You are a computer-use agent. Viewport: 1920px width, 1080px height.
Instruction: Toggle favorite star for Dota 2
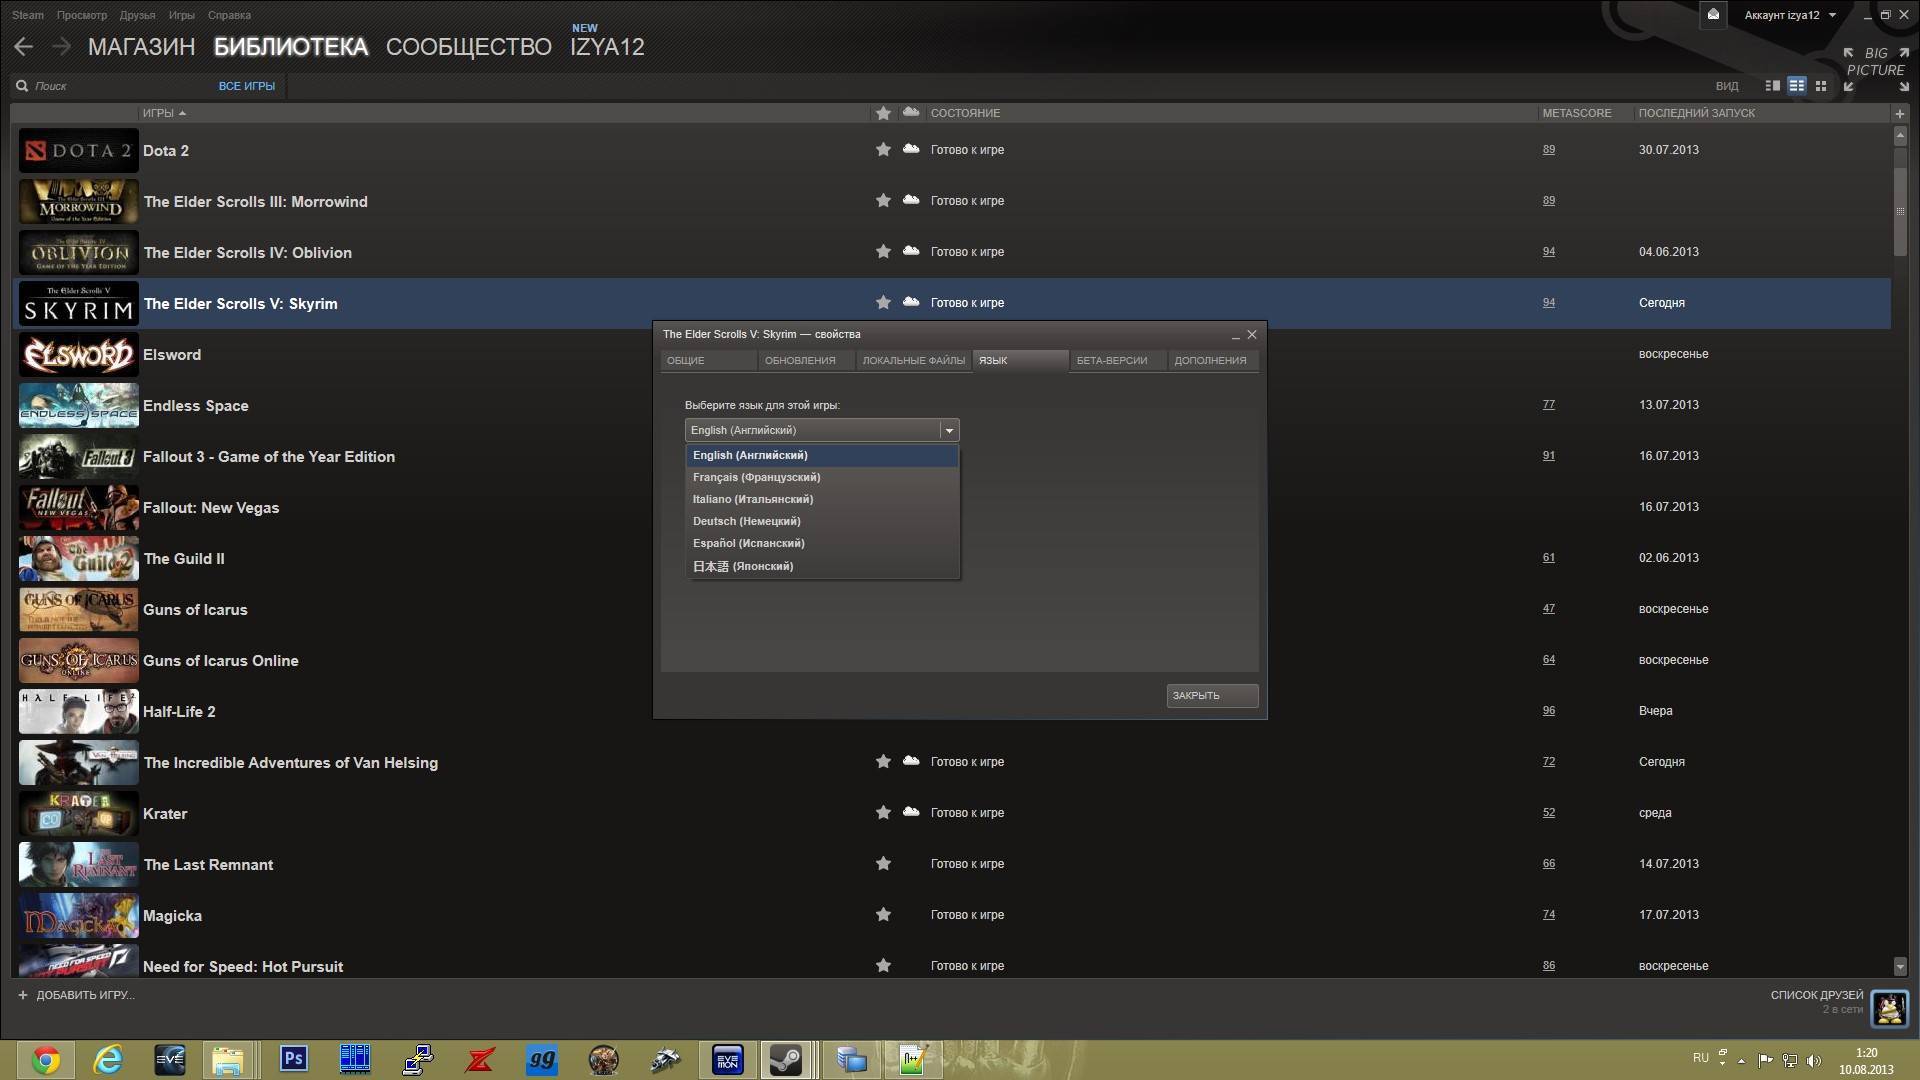(883, 150)
